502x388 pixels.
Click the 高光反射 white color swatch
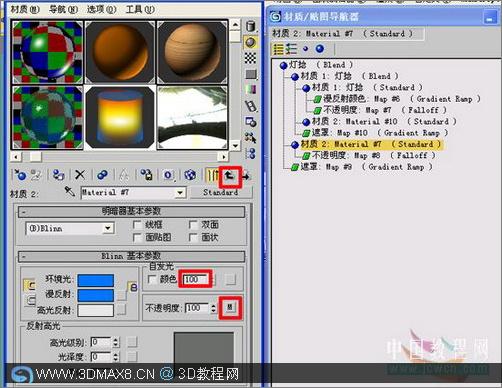96,310
